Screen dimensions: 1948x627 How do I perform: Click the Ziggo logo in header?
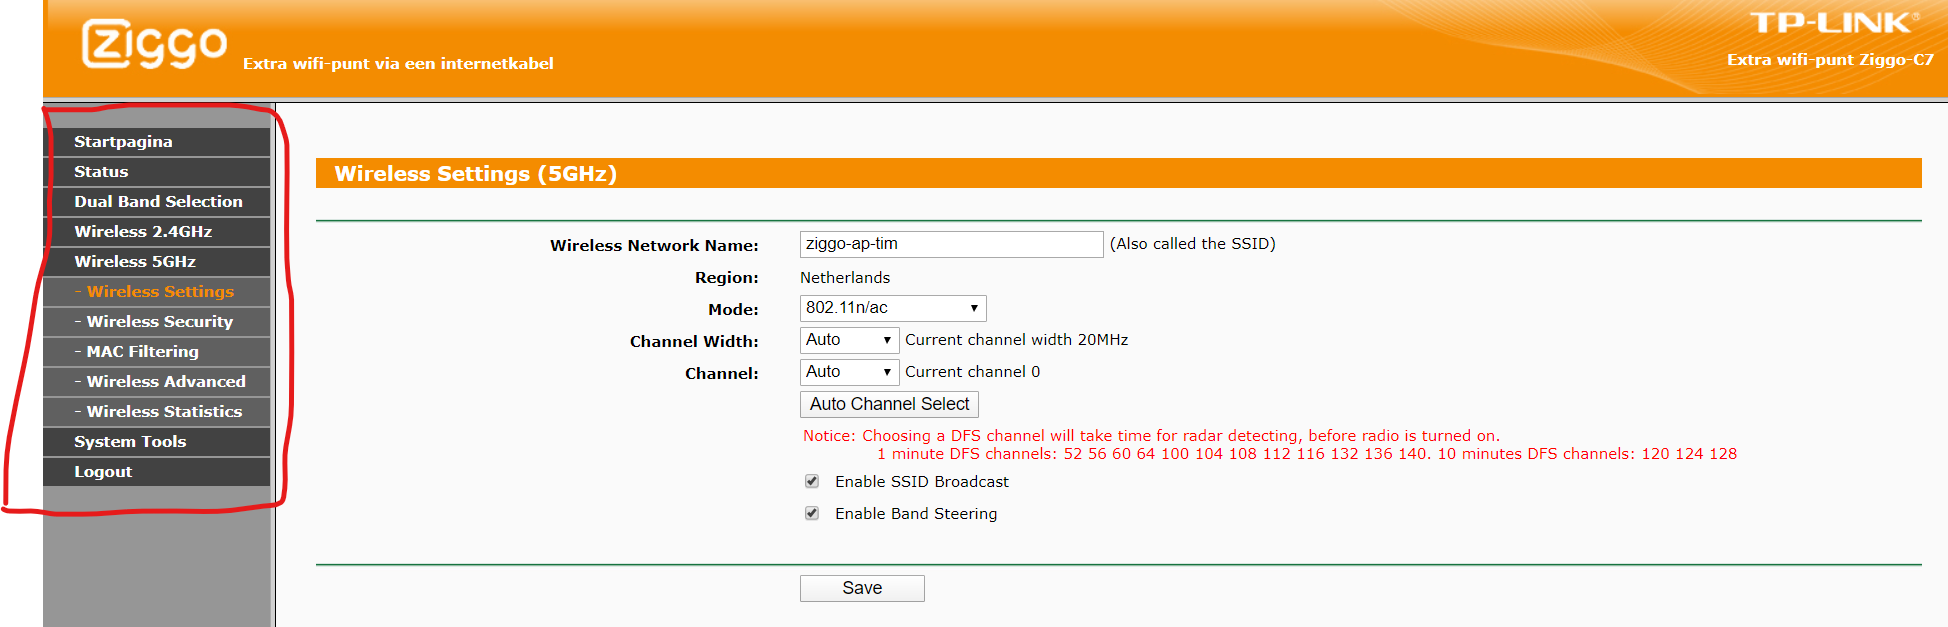(154, 45)
